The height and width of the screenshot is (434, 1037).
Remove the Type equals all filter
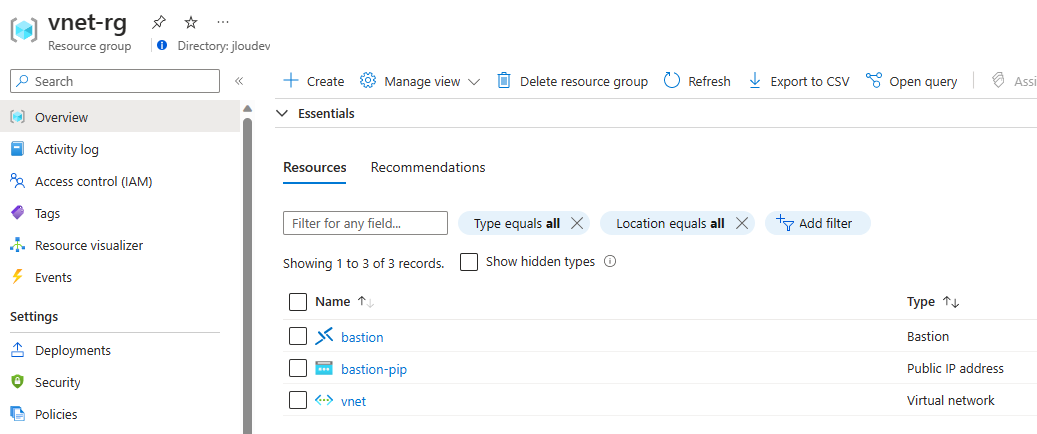[577, 224]
